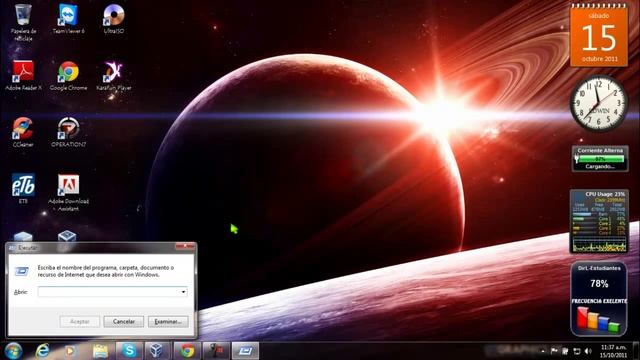Screen dimensions: 640x360
Task: Click the Examinar... button
Action: click(168, 322)
